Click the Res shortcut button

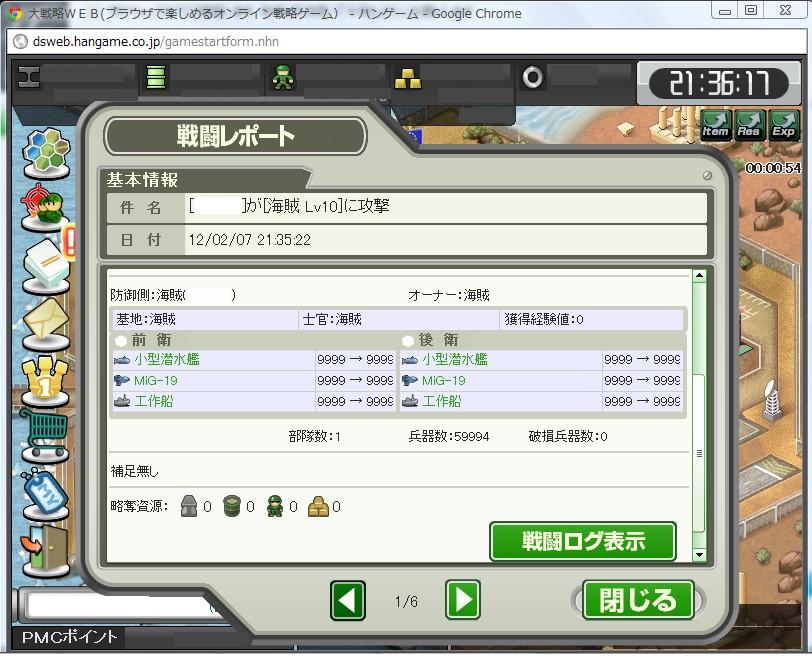click(x=749, y=125)
